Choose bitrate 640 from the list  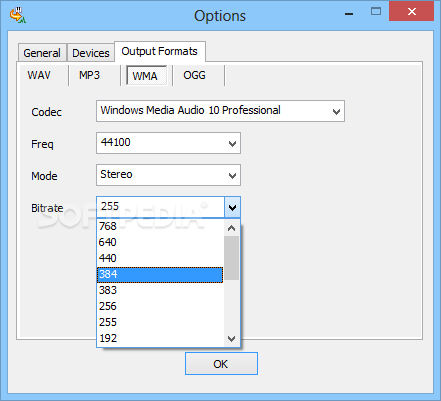(161, 242)
